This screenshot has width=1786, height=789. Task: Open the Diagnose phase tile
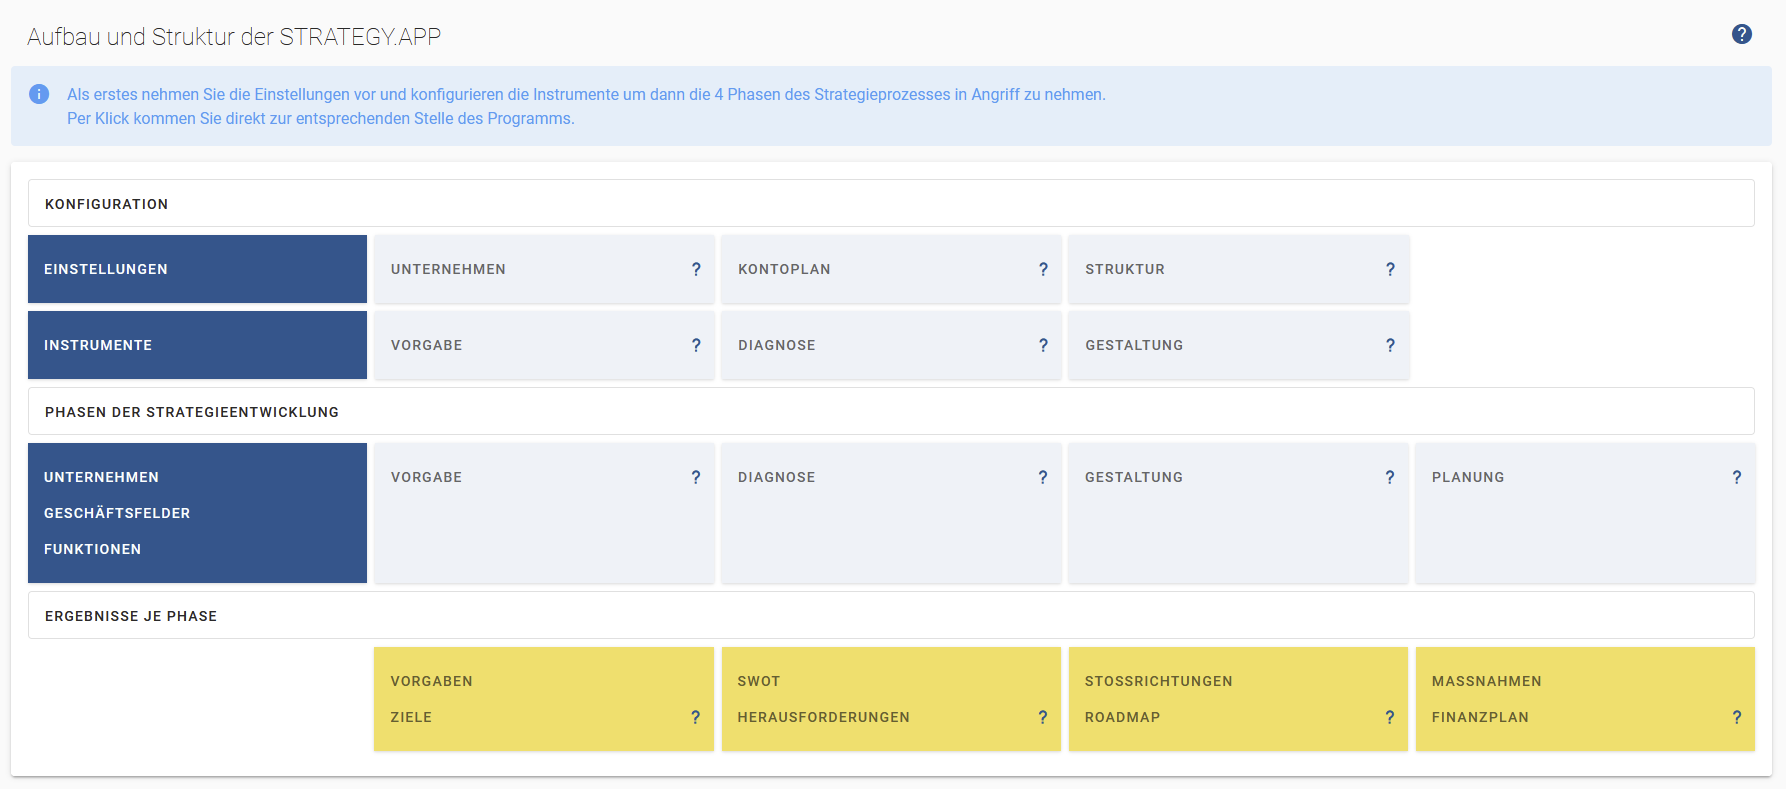tap(891, 513)
